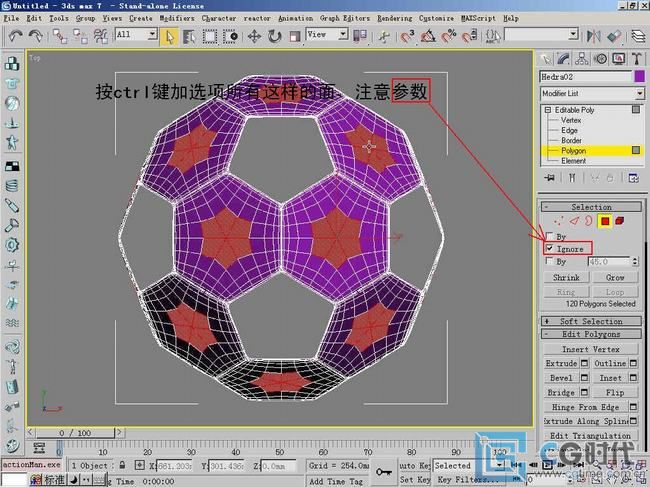Select the red cube Element icon
The image size is (650, 487).
(x=620, y=221)
